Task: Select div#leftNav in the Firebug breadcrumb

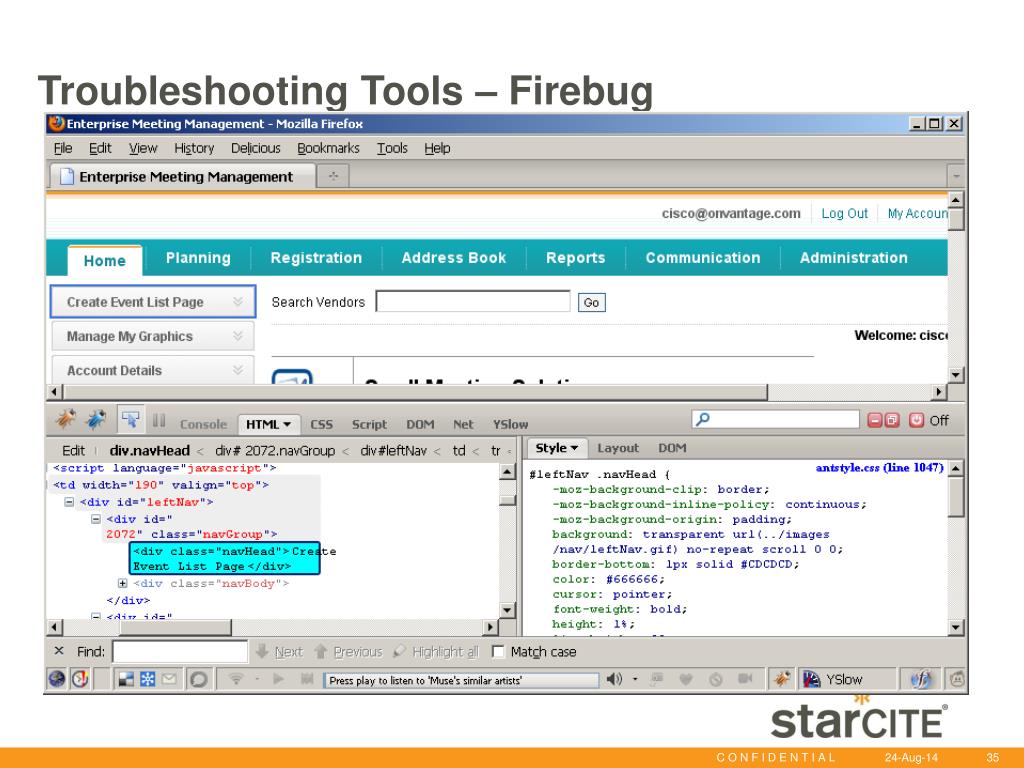Action: [394, 451]
